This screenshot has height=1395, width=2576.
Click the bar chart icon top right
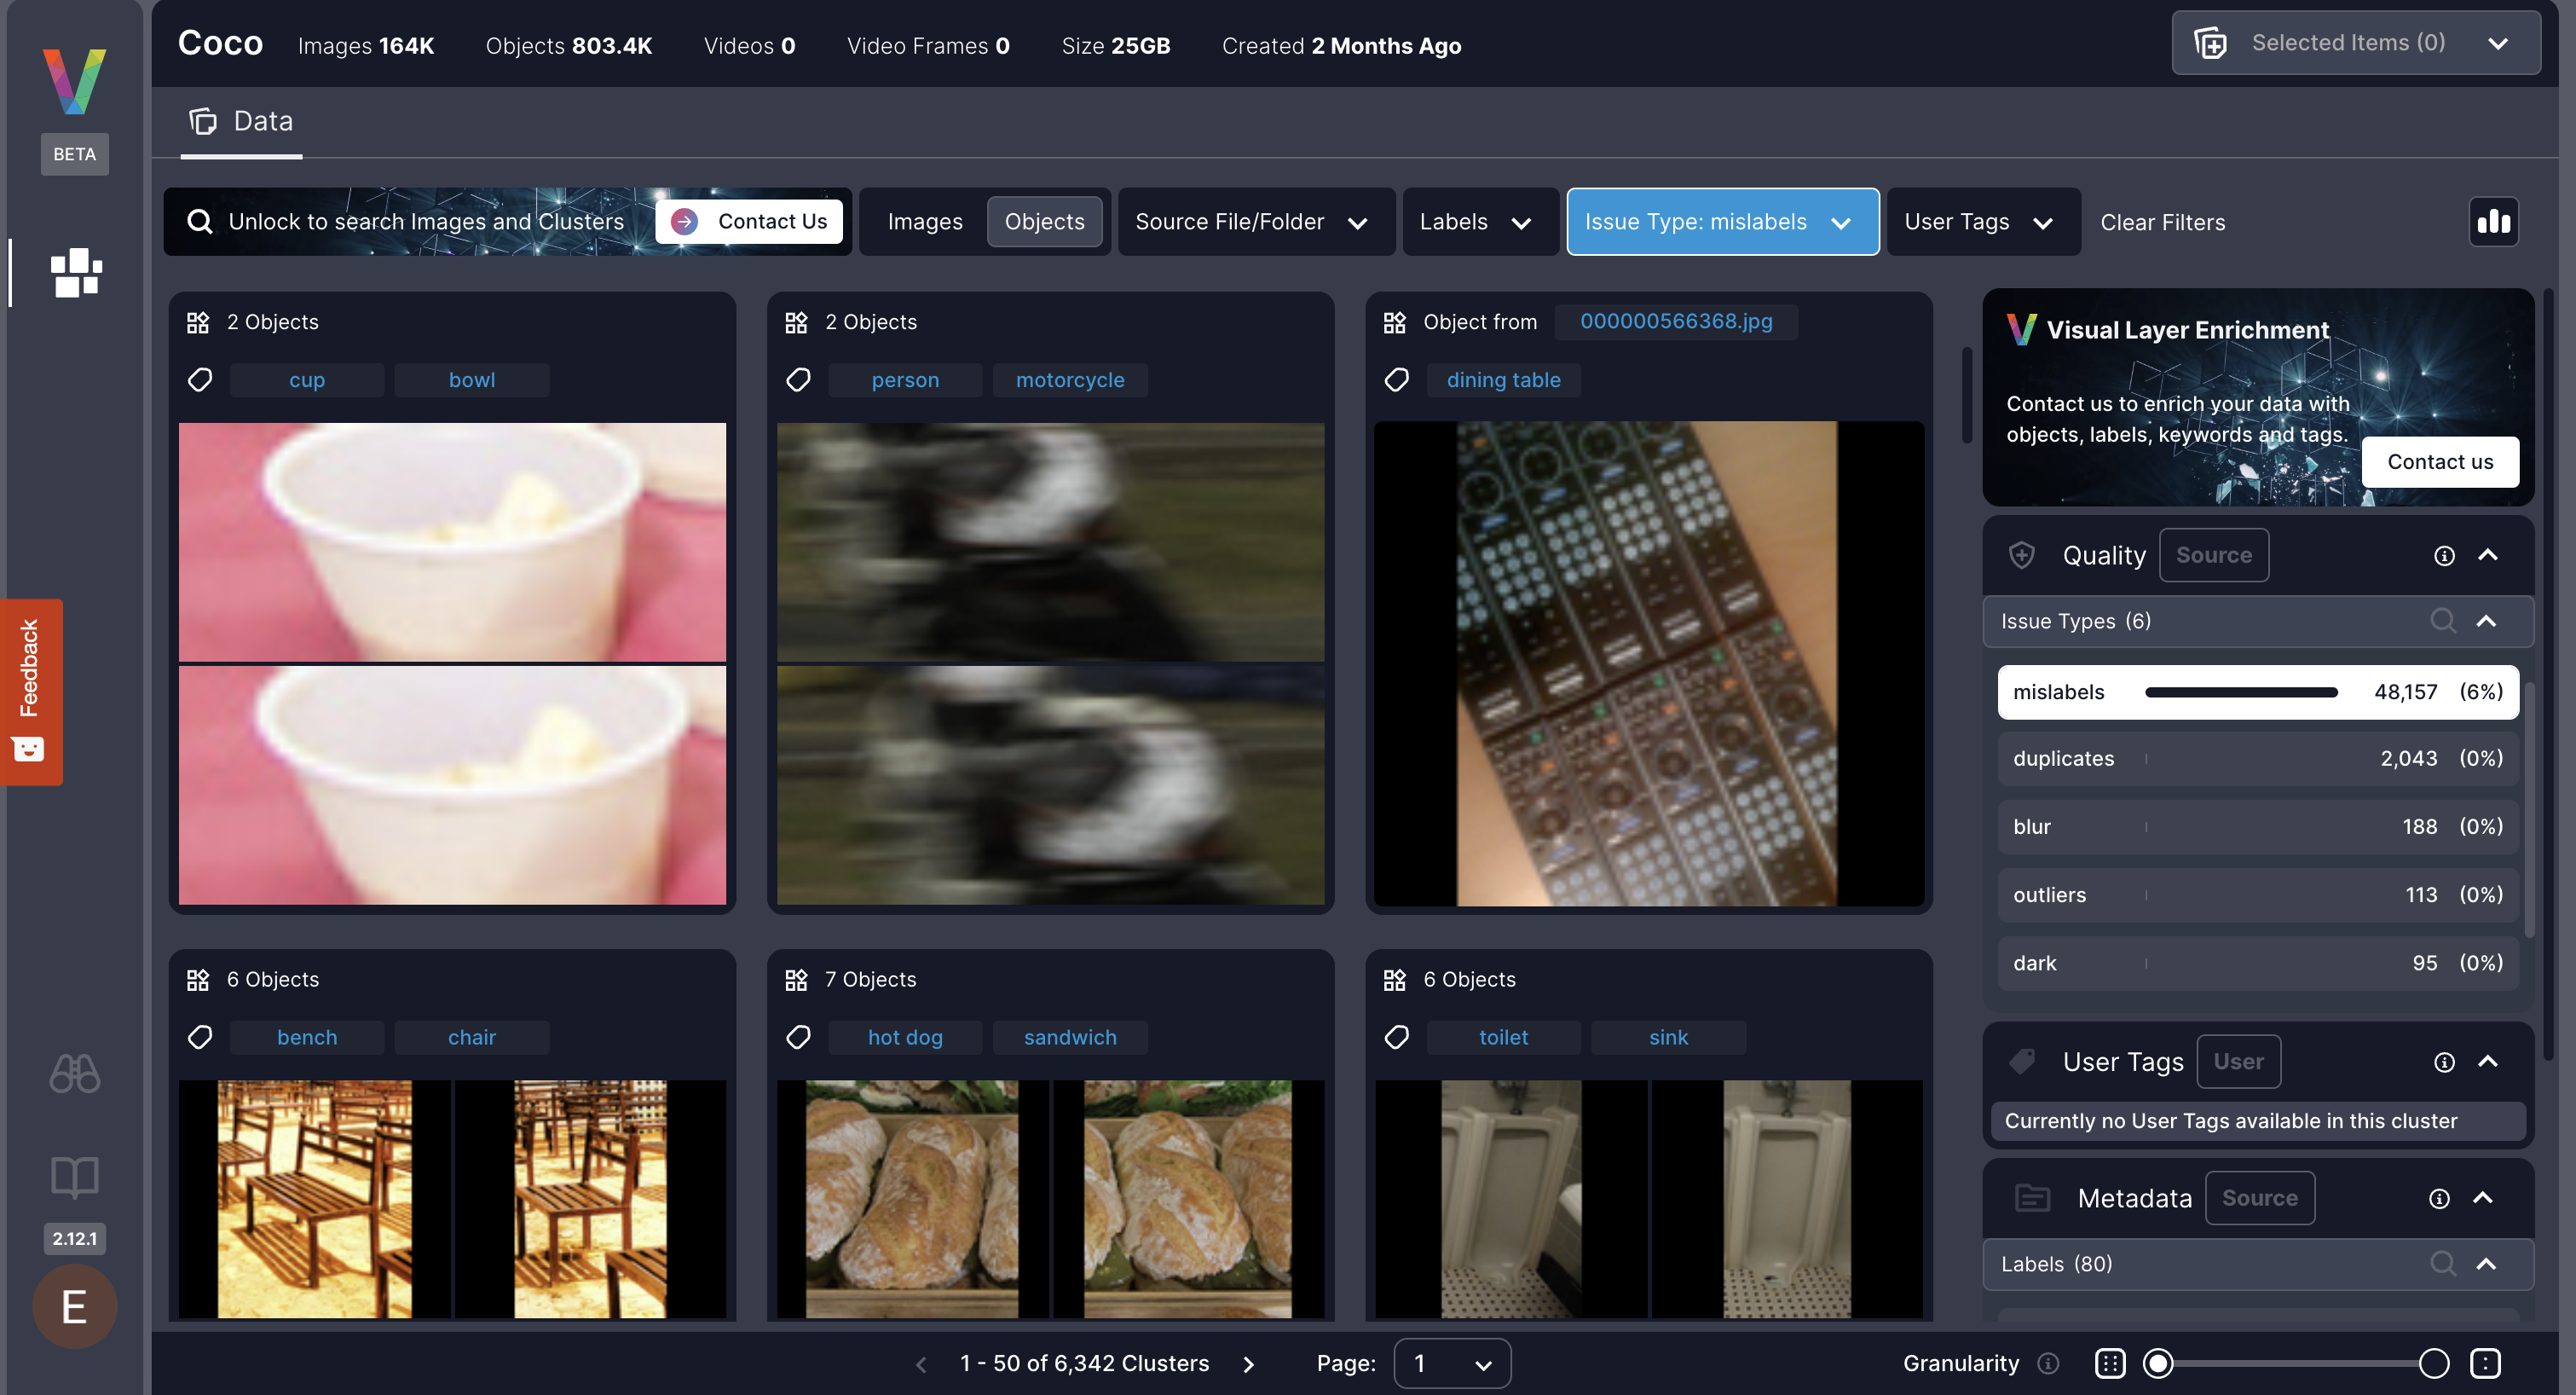pyautogui.click(x=2493, y=220)
